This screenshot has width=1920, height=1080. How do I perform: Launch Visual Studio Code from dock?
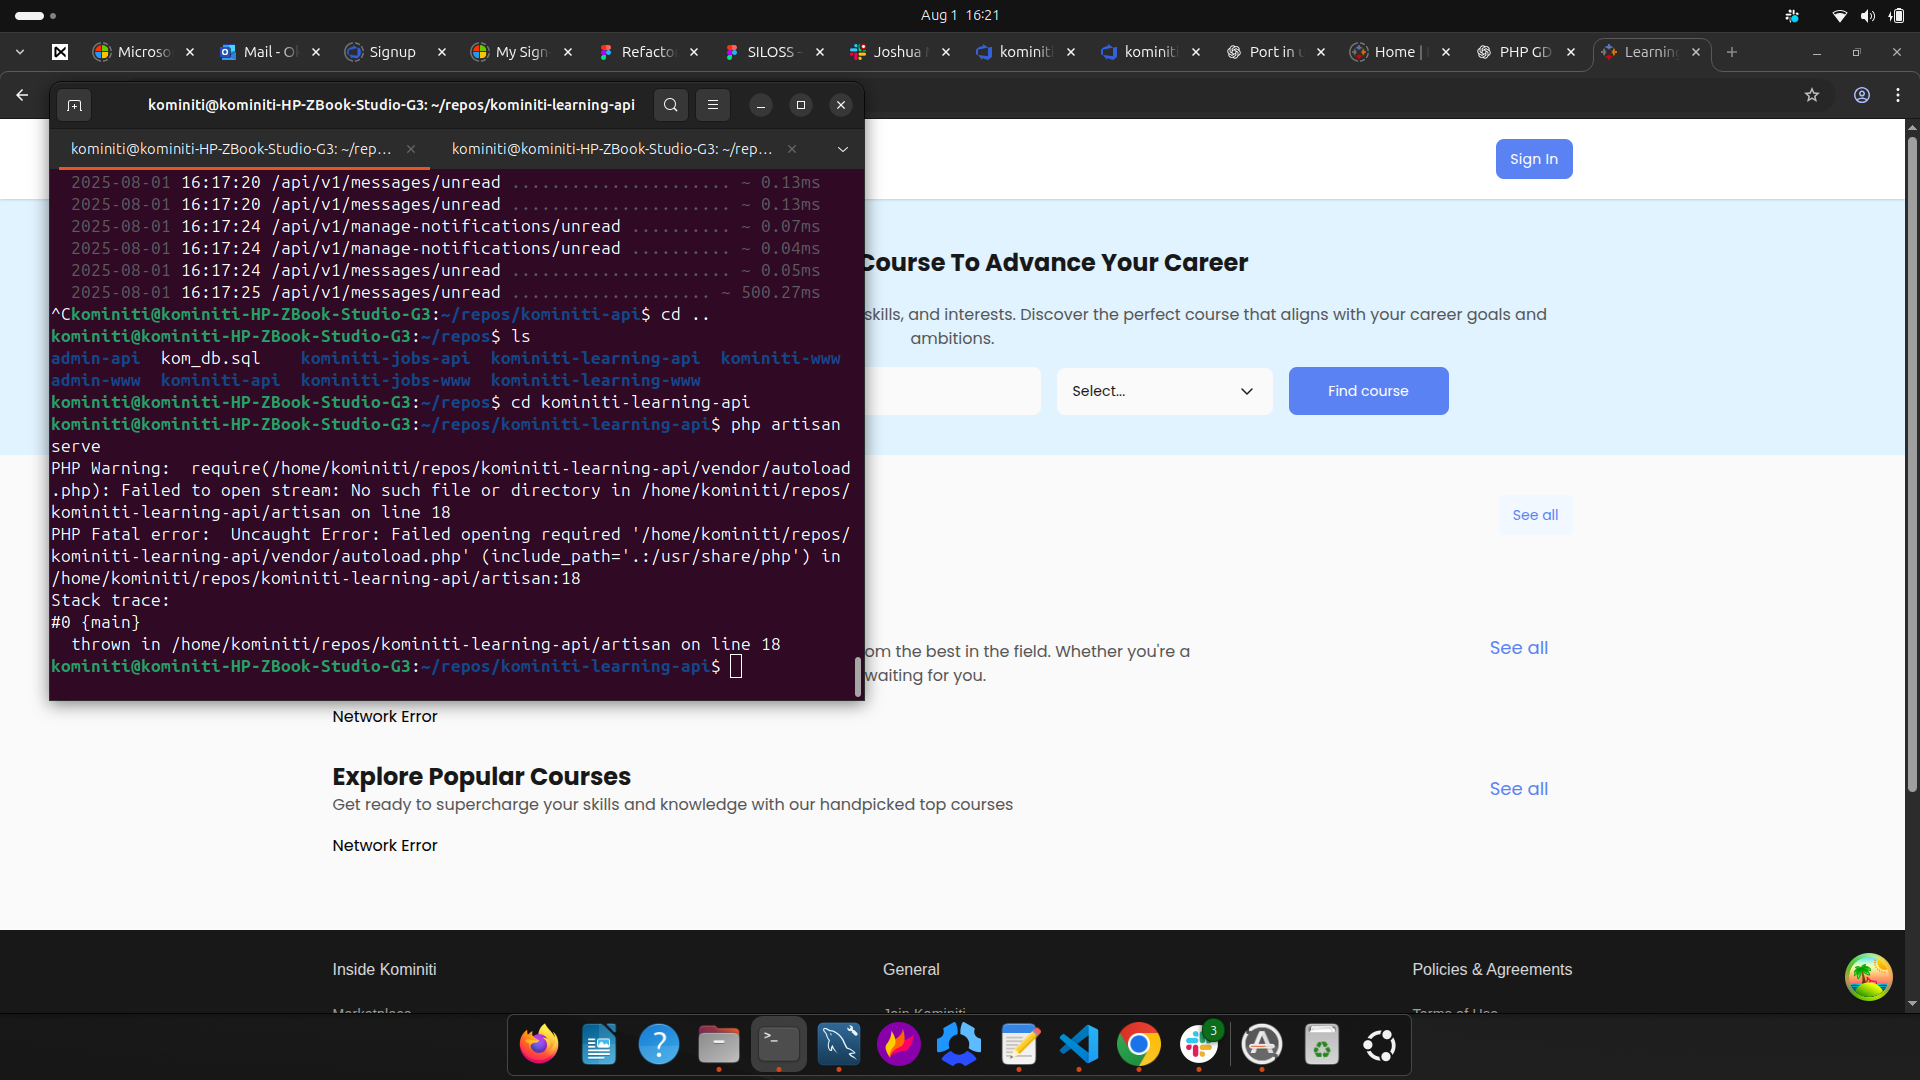coord(1079,1045)
